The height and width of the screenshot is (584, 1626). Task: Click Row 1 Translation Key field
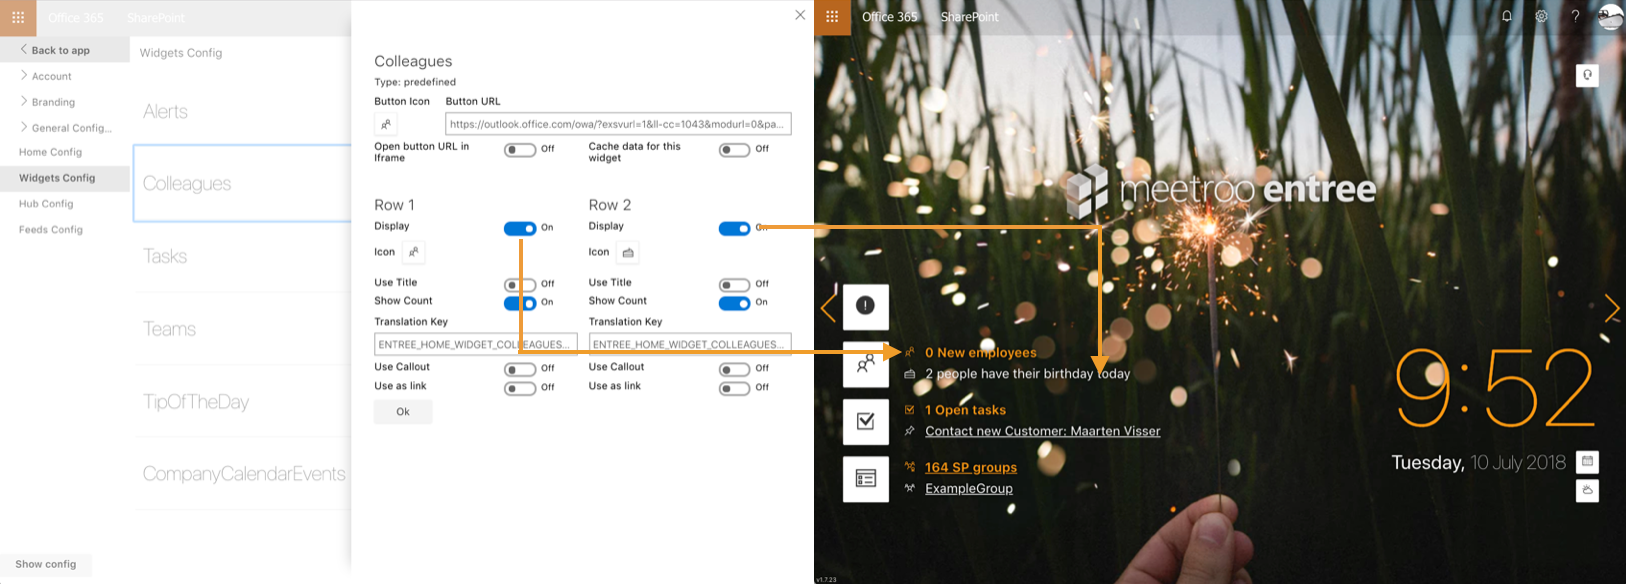pyautogui.click(x=476, y=344)
